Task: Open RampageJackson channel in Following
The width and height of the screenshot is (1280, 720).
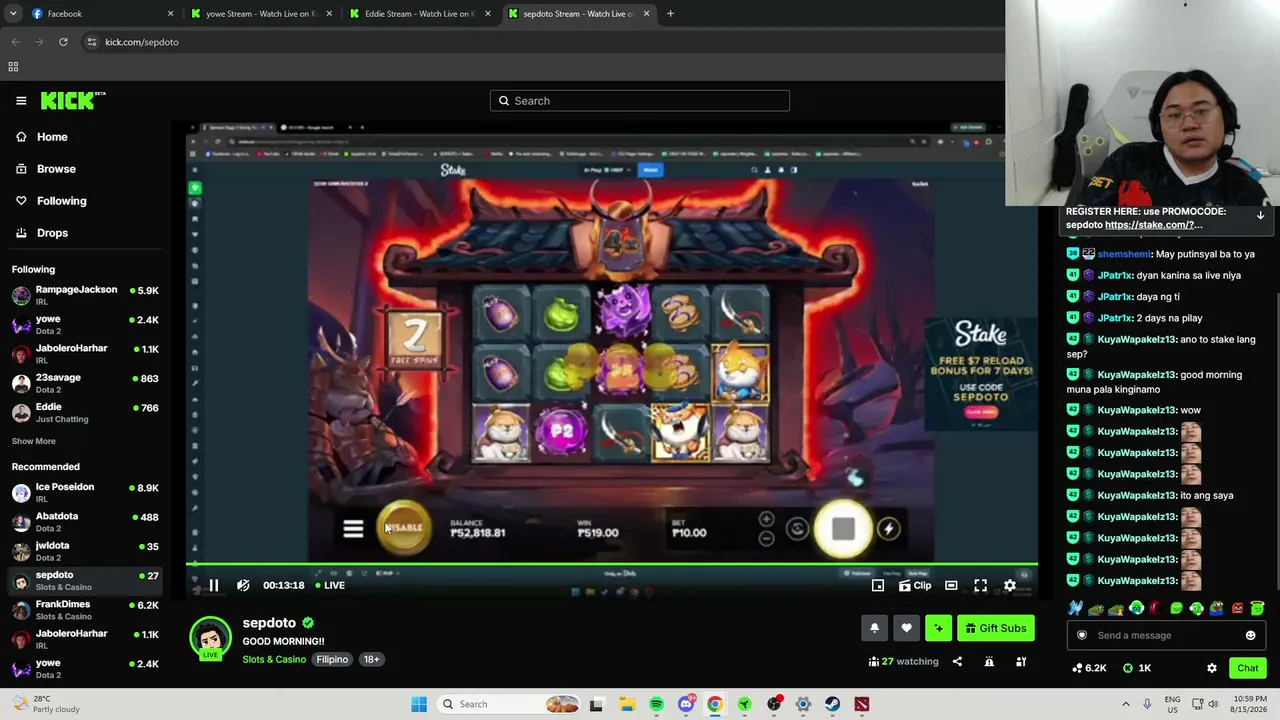Action: click(x=85, y=295)
